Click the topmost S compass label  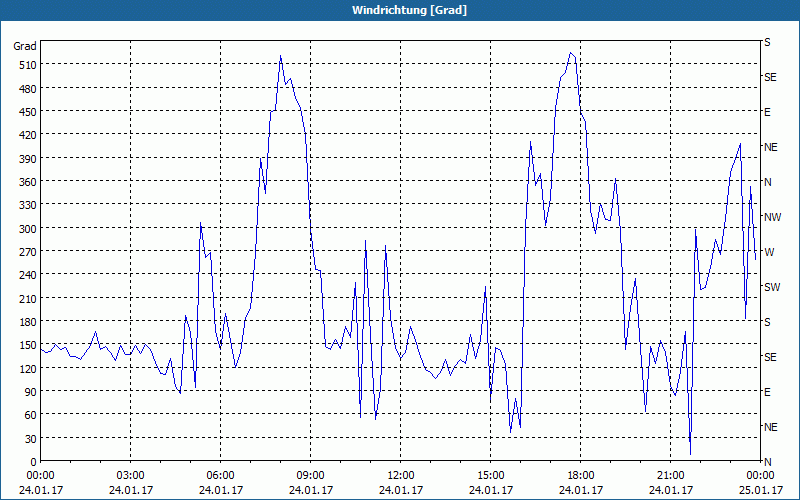click(767, 42)
